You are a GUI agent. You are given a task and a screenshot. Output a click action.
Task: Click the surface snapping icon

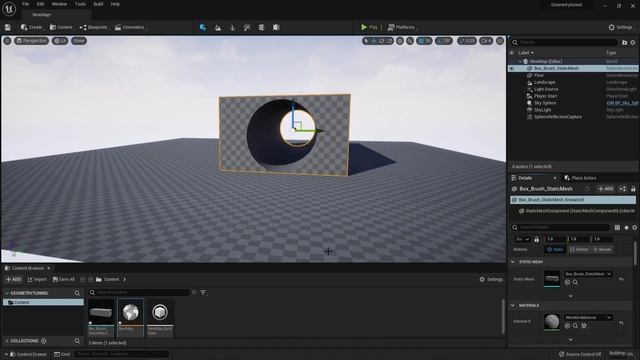(x=410, y=41)
